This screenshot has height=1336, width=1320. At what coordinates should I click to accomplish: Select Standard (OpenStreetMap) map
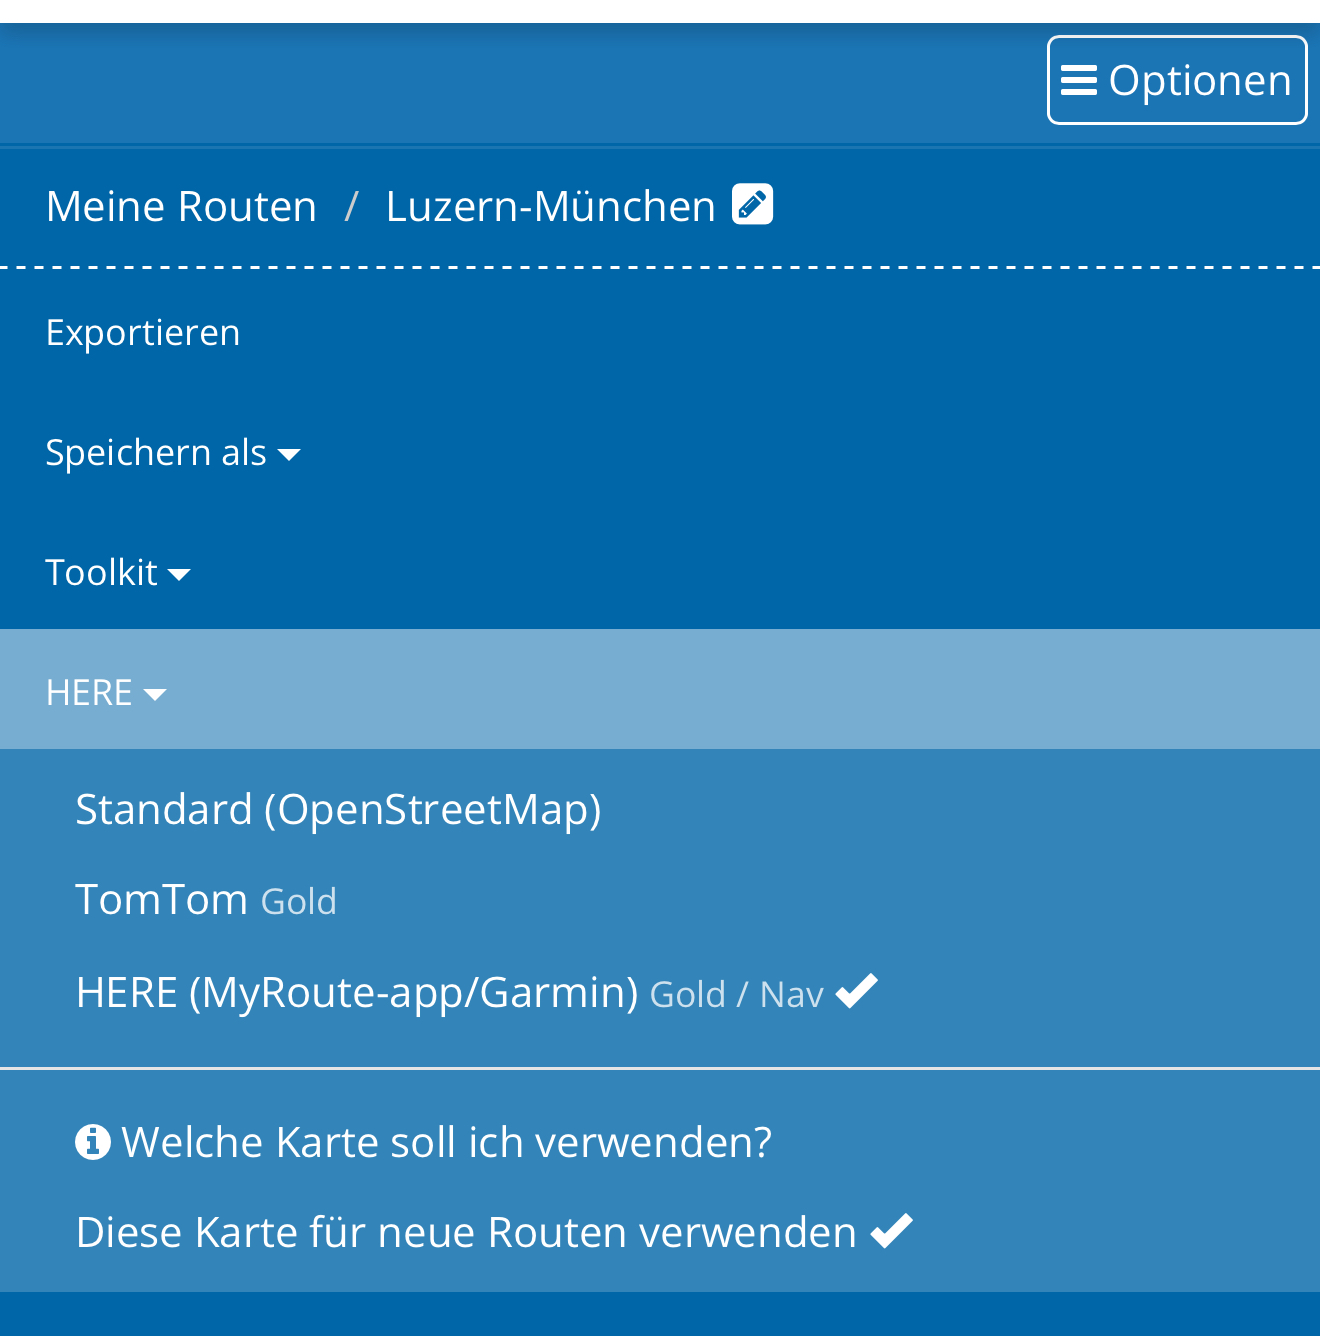coord(339,810)
